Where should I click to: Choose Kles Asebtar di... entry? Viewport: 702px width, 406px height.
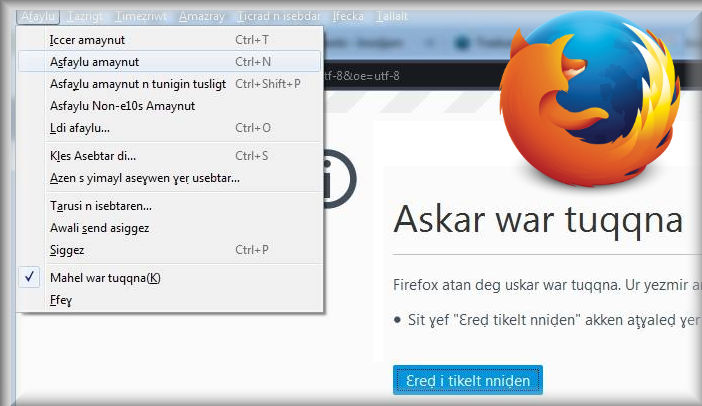click(x=170, y=156)
